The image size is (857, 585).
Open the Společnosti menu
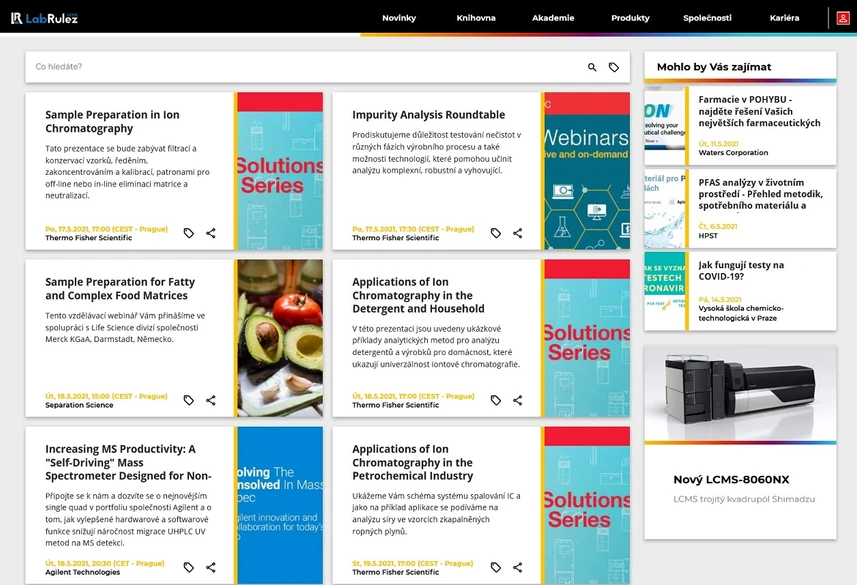[707, 18]
